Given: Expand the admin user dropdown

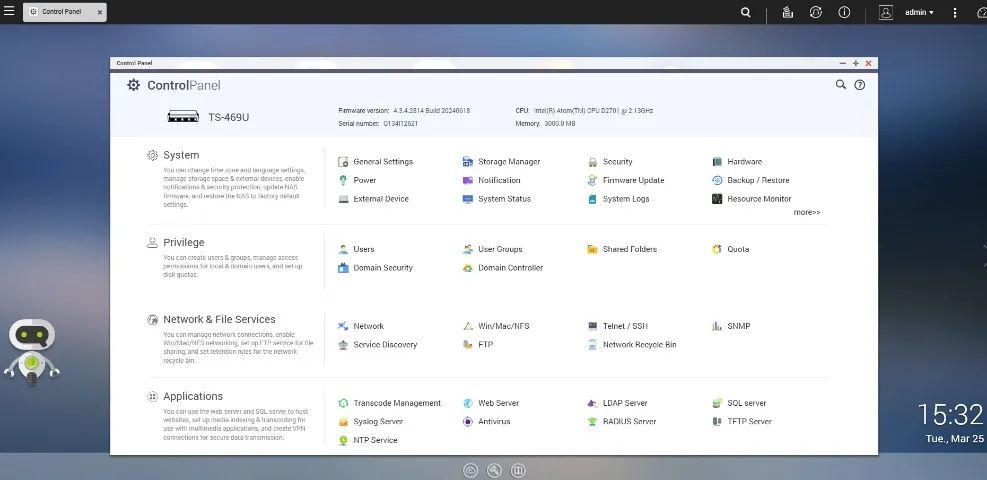Looking at the screenshot, I should 918,12.
